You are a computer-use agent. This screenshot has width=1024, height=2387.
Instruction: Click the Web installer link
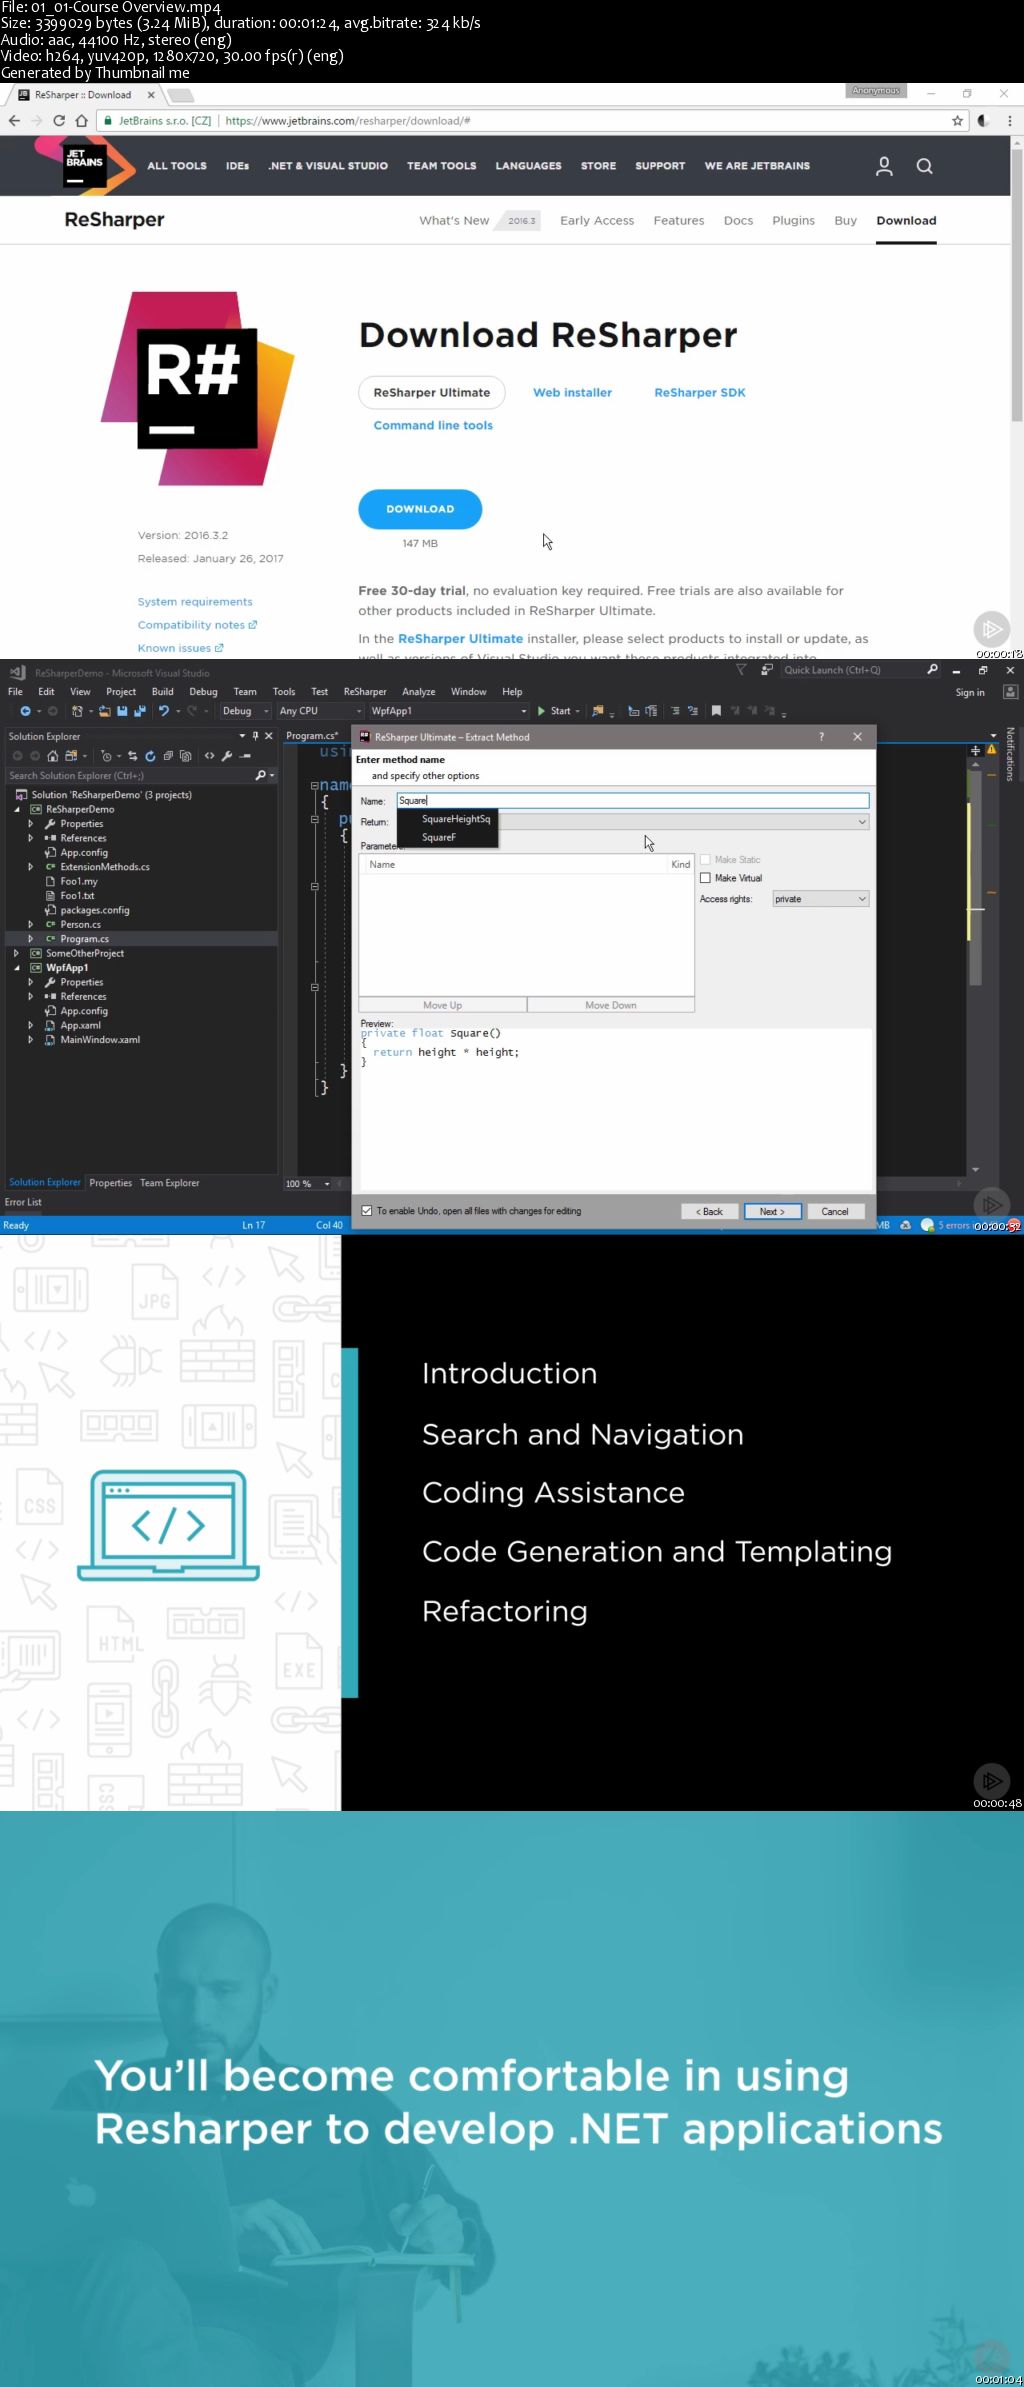click(572, 393)
